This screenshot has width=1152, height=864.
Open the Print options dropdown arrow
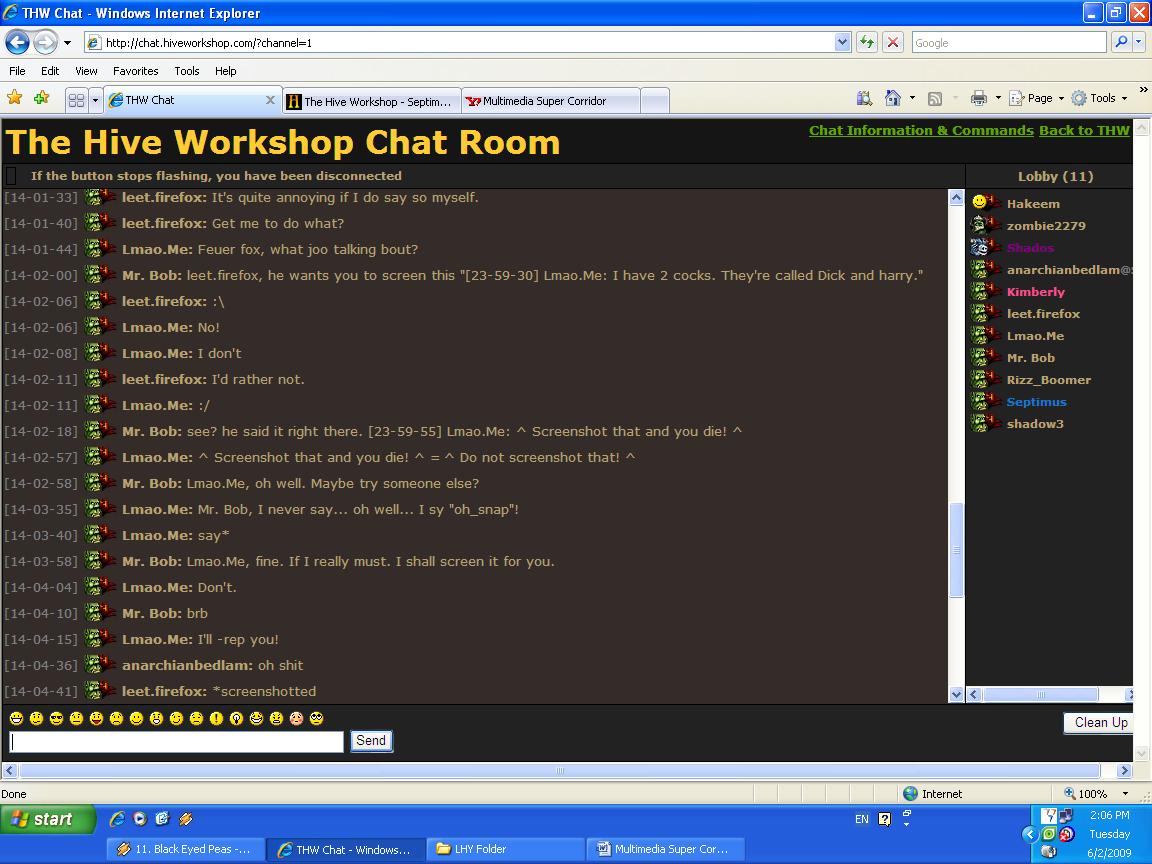coord(998,98)
